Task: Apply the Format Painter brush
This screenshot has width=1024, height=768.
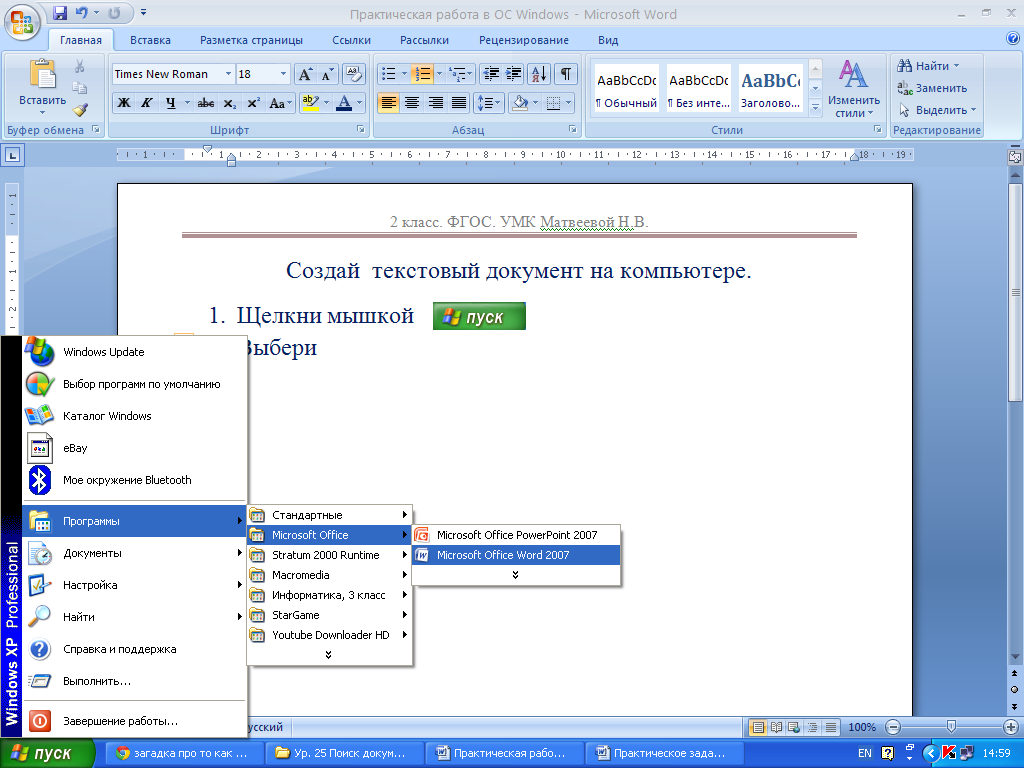Action: [80, 110]
